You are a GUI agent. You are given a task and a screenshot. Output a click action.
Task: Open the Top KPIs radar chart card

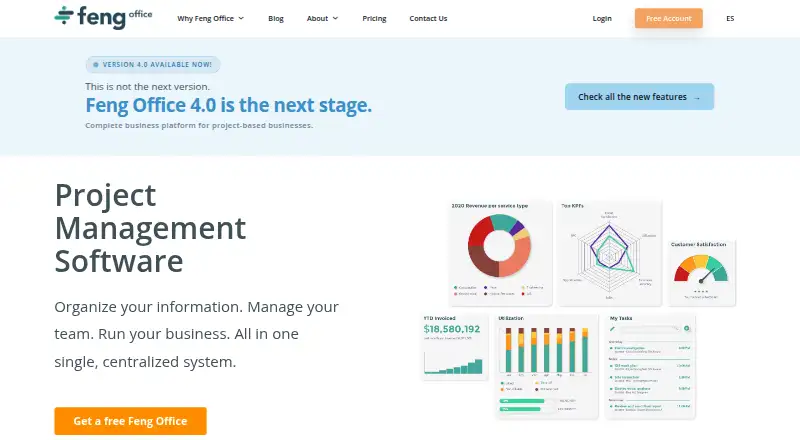(609, 253)
